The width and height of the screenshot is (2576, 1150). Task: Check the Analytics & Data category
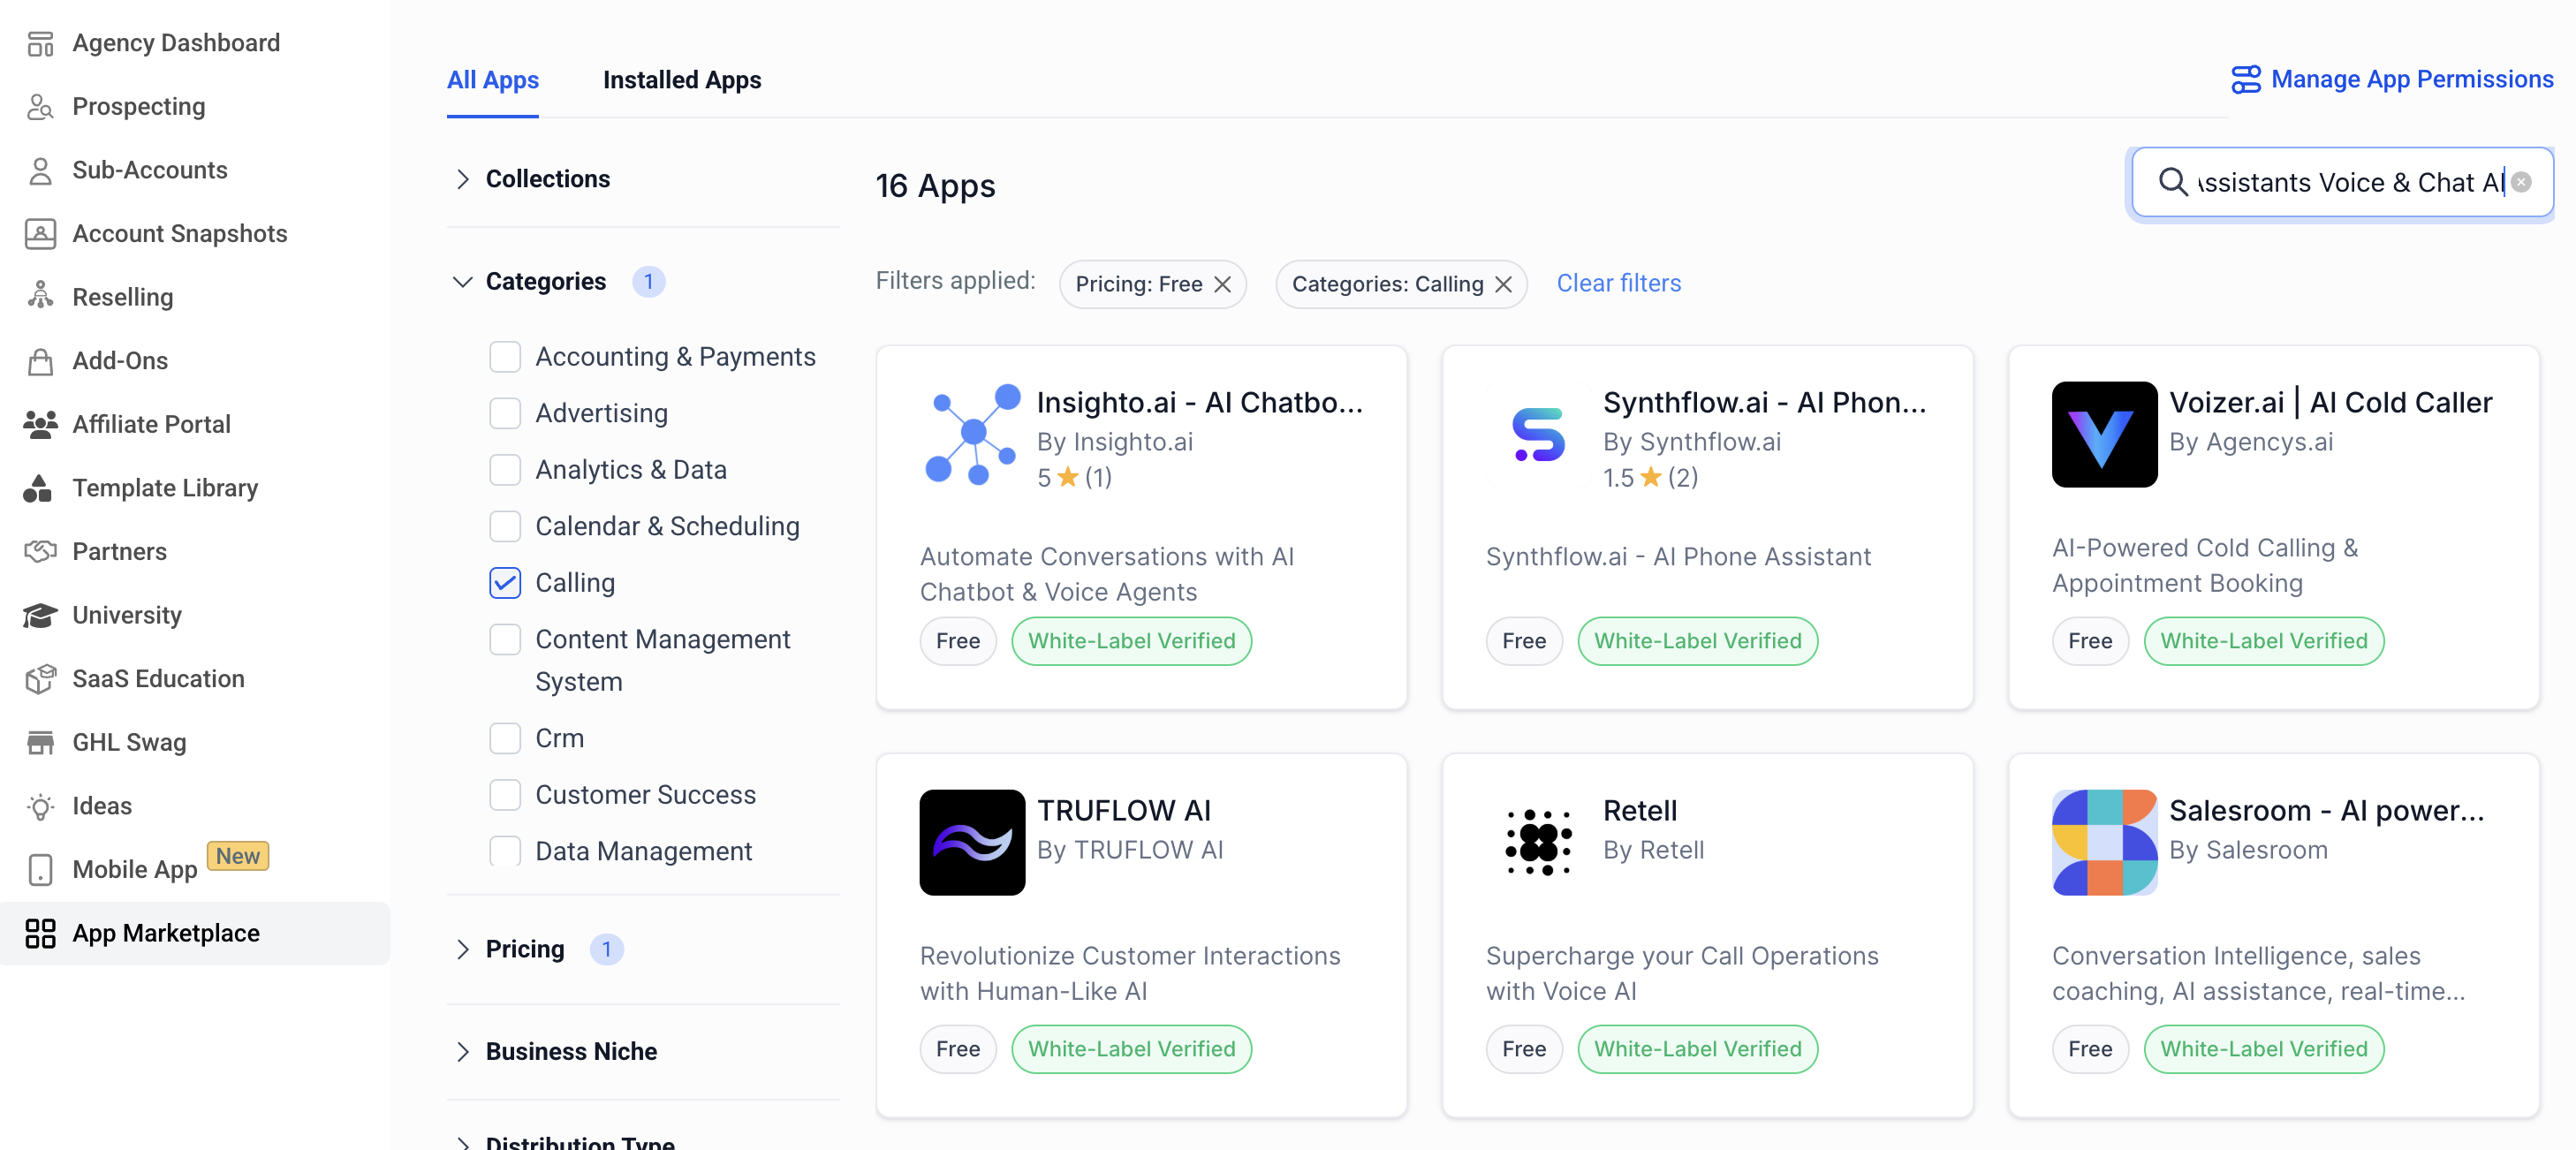506,469
